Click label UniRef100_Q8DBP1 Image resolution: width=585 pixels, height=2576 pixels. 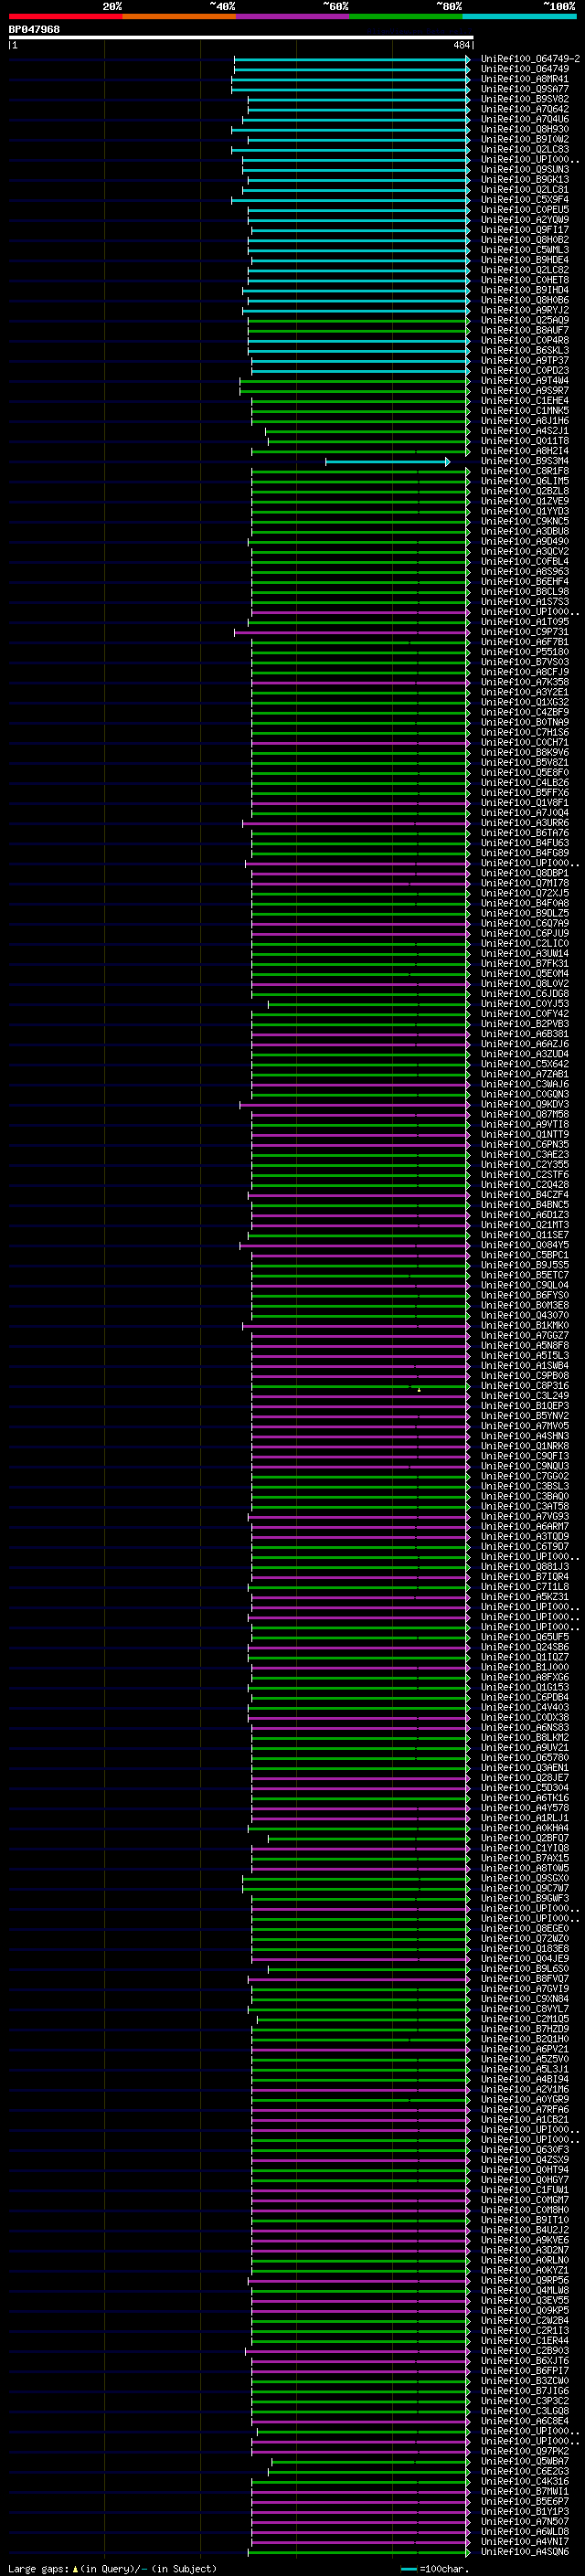click(525, 873)
